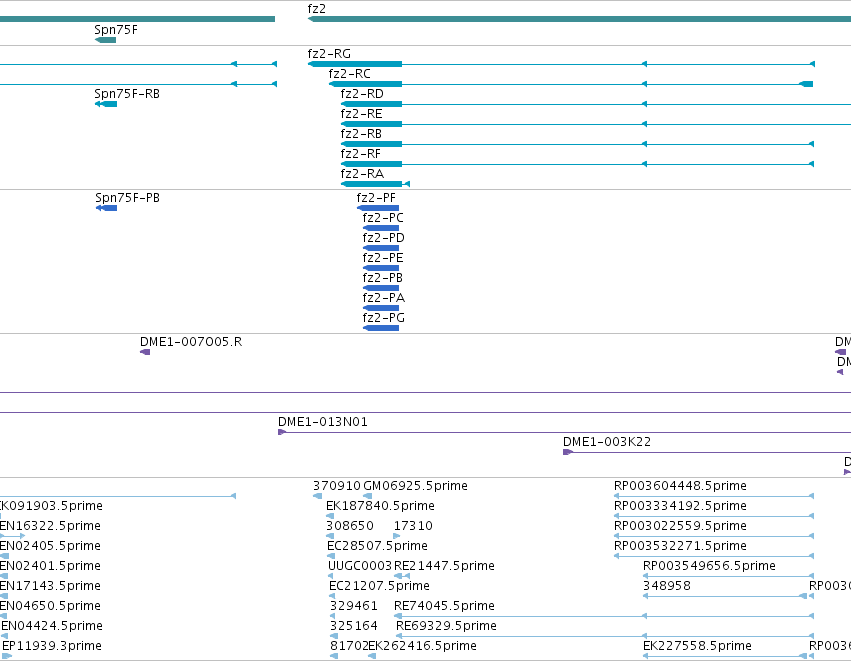The image size is (851, 661).
Task: Select the RP003604448.5prime EST
Action: 714,496
